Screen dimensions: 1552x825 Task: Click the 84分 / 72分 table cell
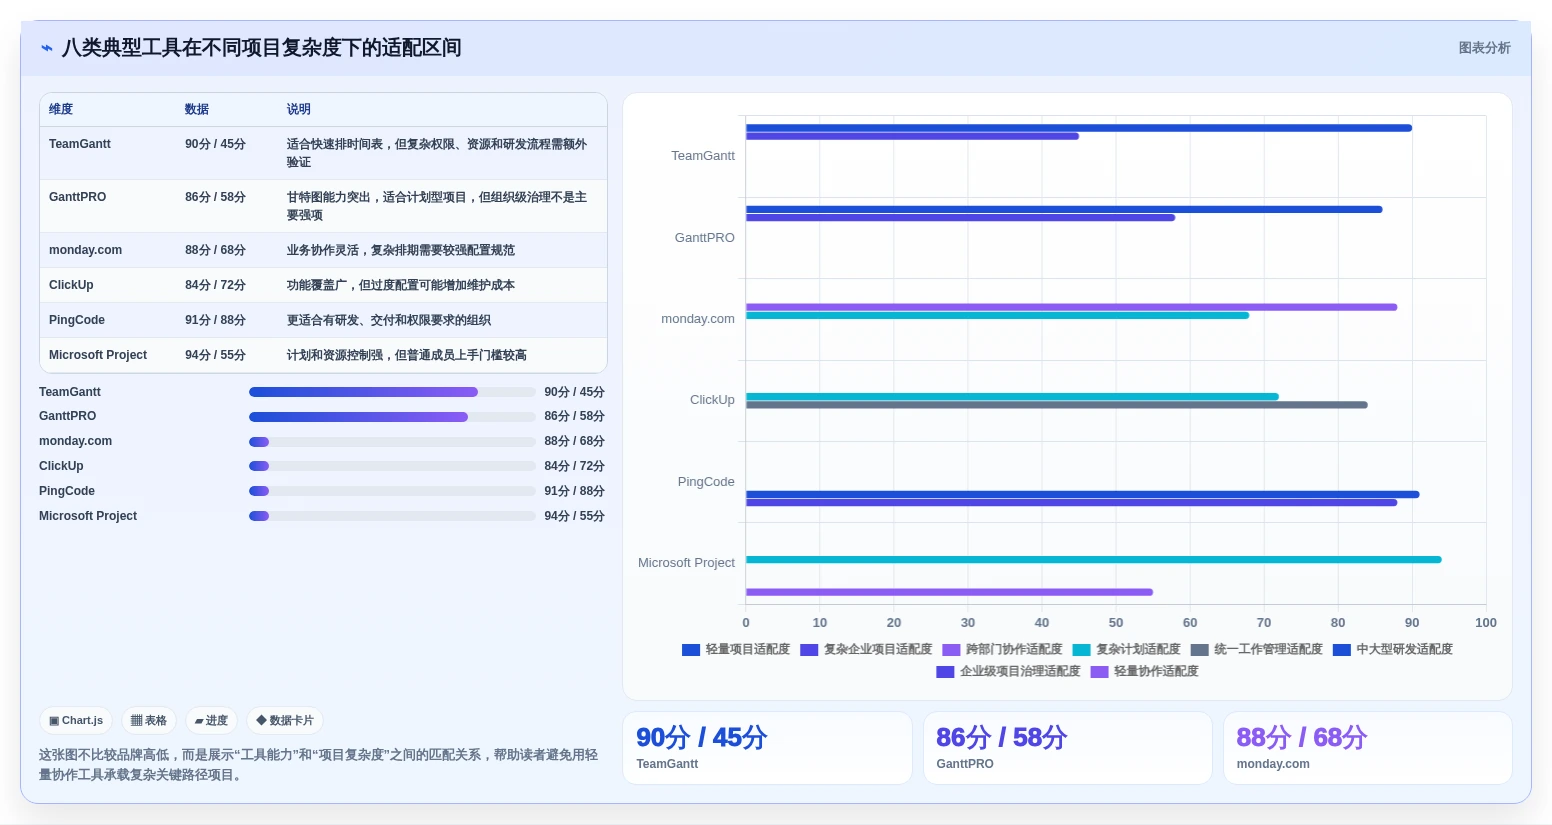pyautogui.click(x=215, y=285)
